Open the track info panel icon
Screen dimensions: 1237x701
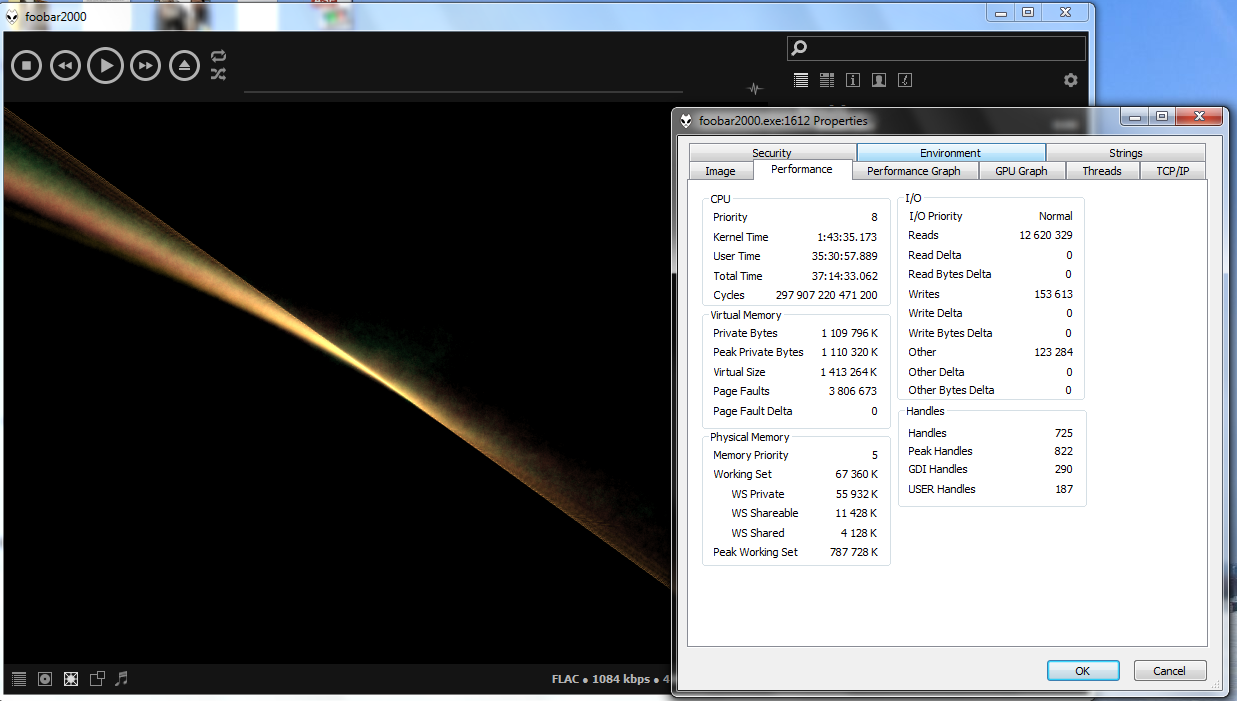point(853,80)
